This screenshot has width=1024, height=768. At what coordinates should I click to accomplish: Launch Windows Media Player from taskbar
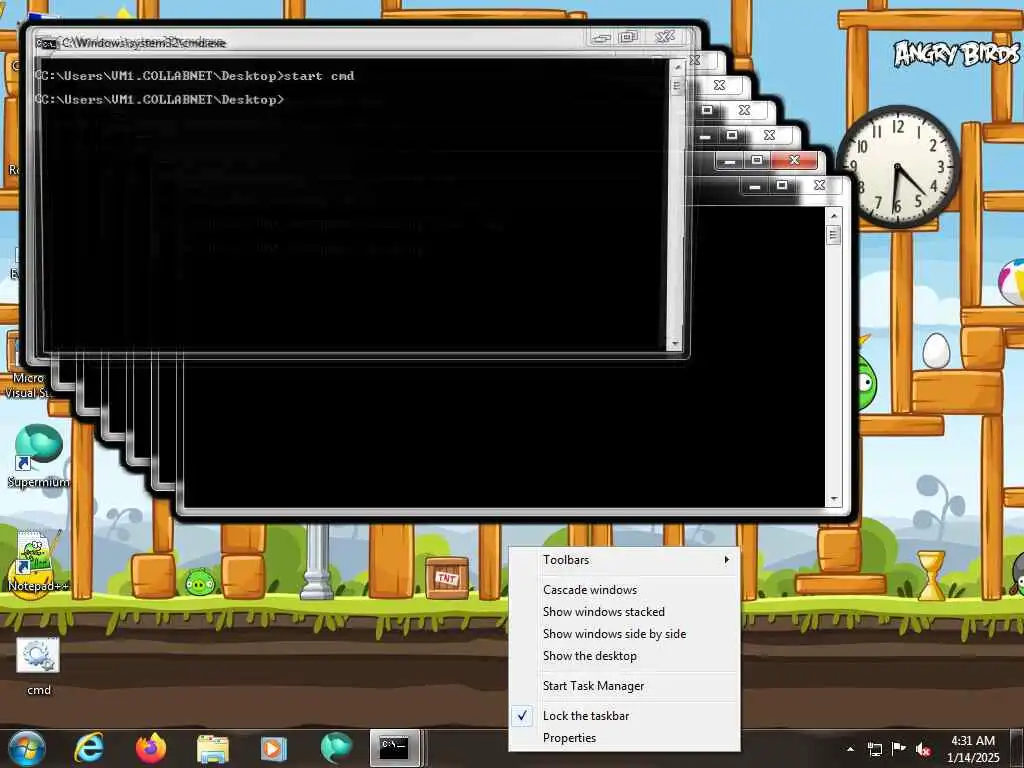click(274, 749)
